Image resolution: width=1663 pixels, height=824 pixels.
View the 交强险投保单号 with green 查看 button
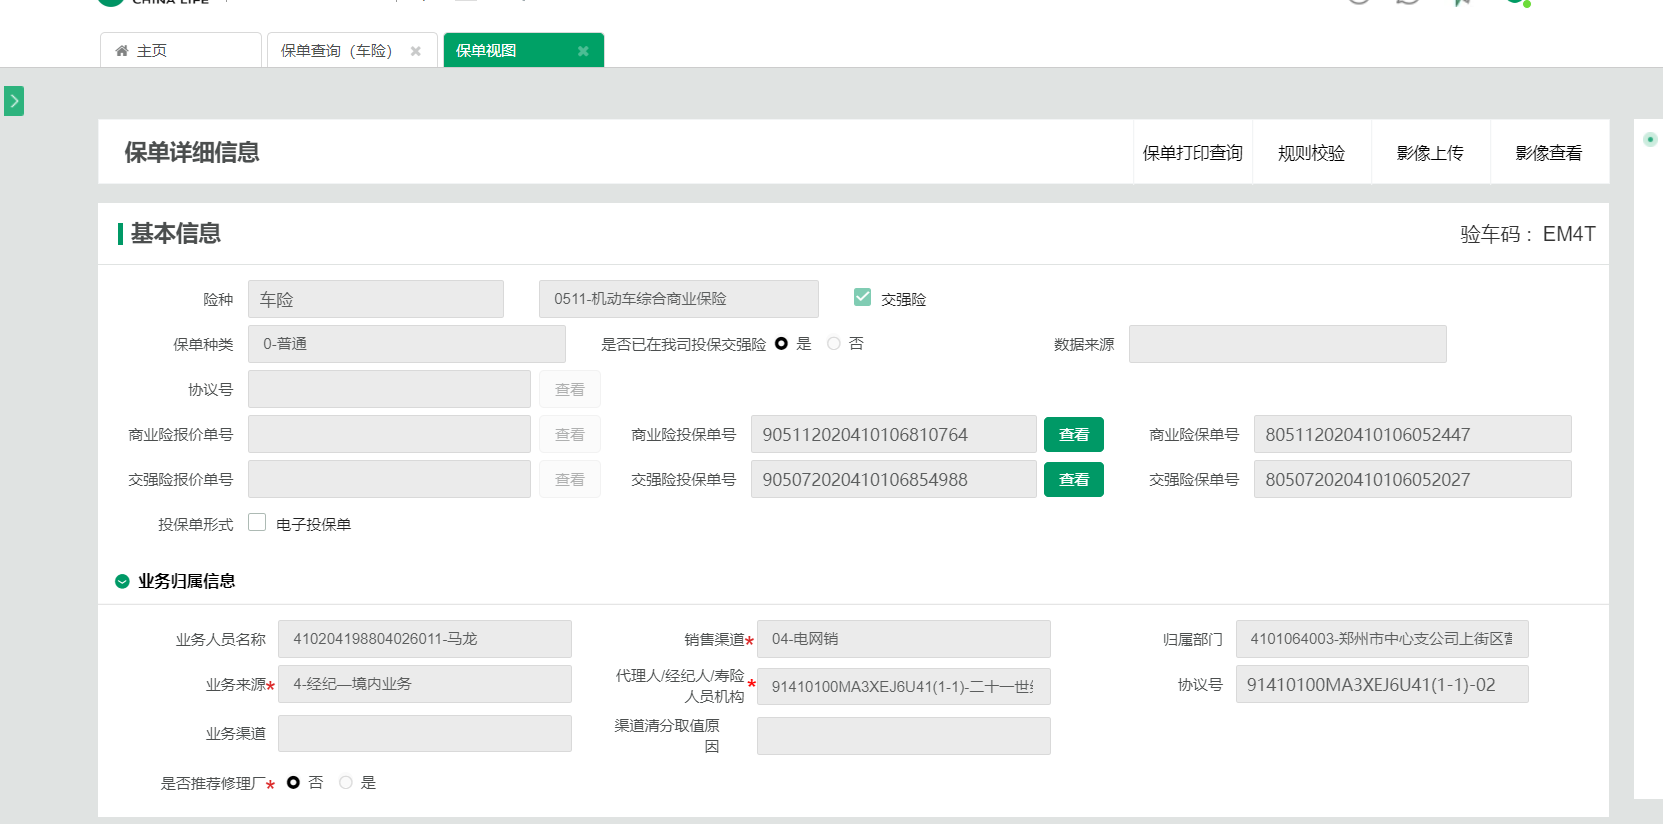[1073, 480]
